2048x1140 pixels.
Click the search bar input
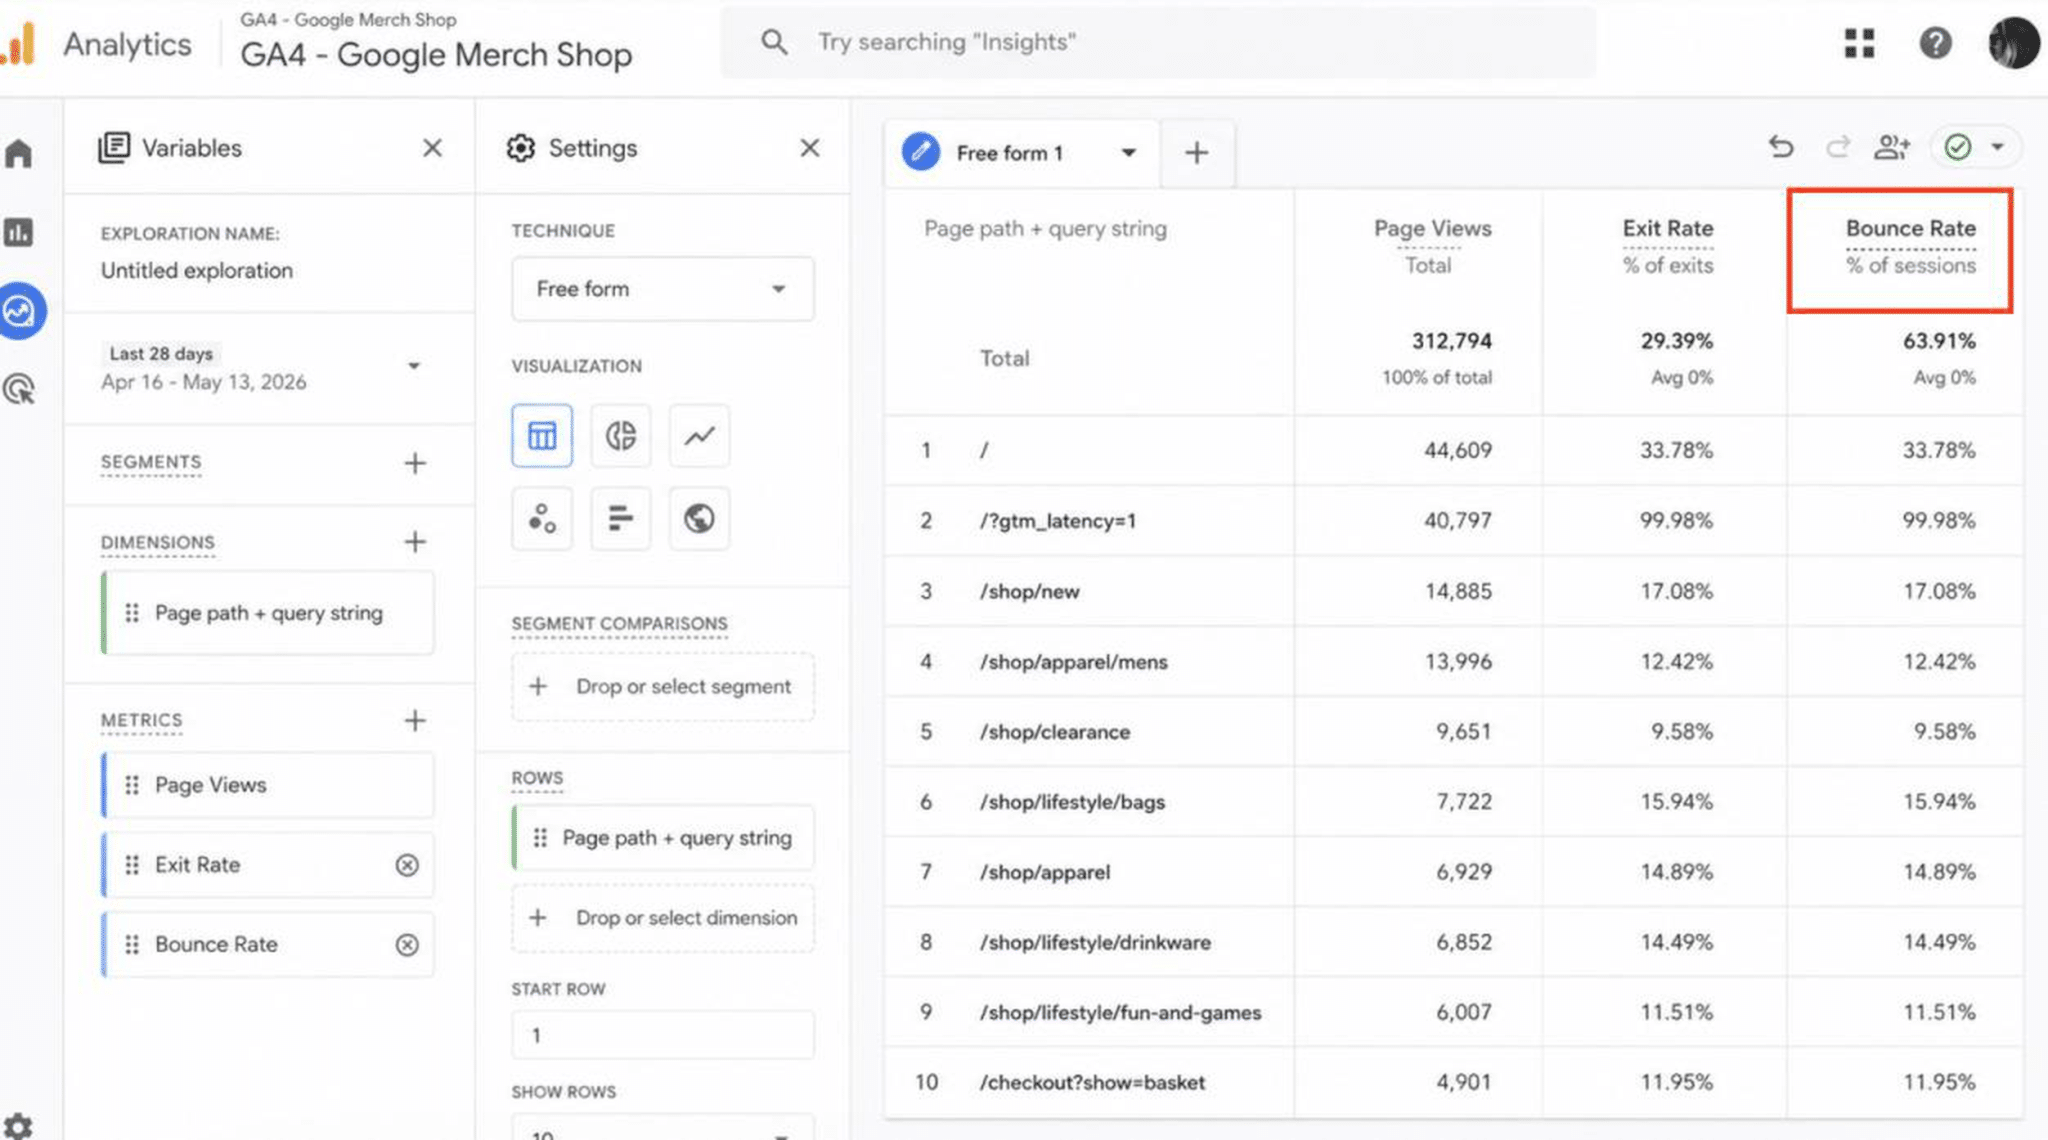point(1157,42)
